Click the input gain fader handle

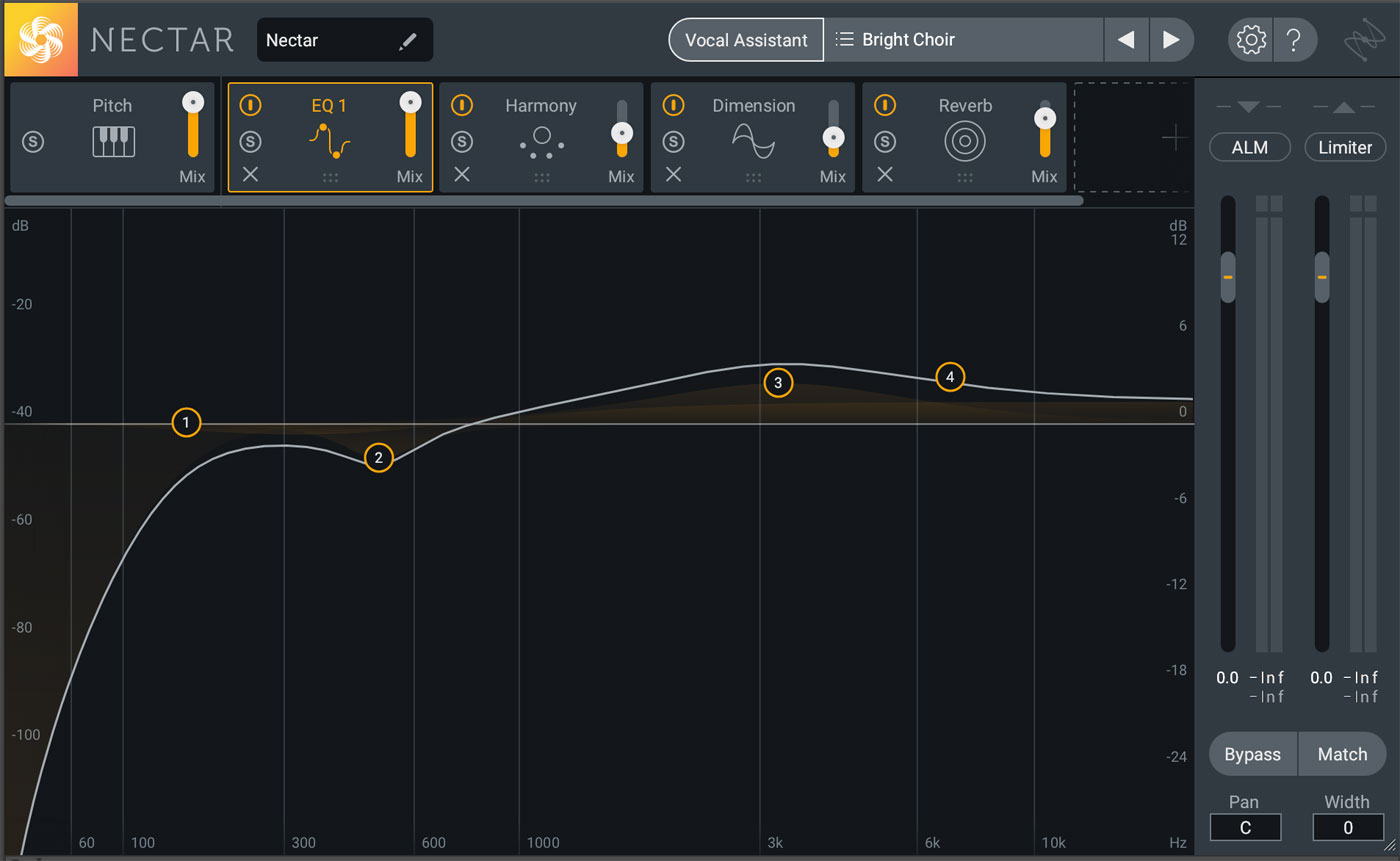[x=1228, y=277]
